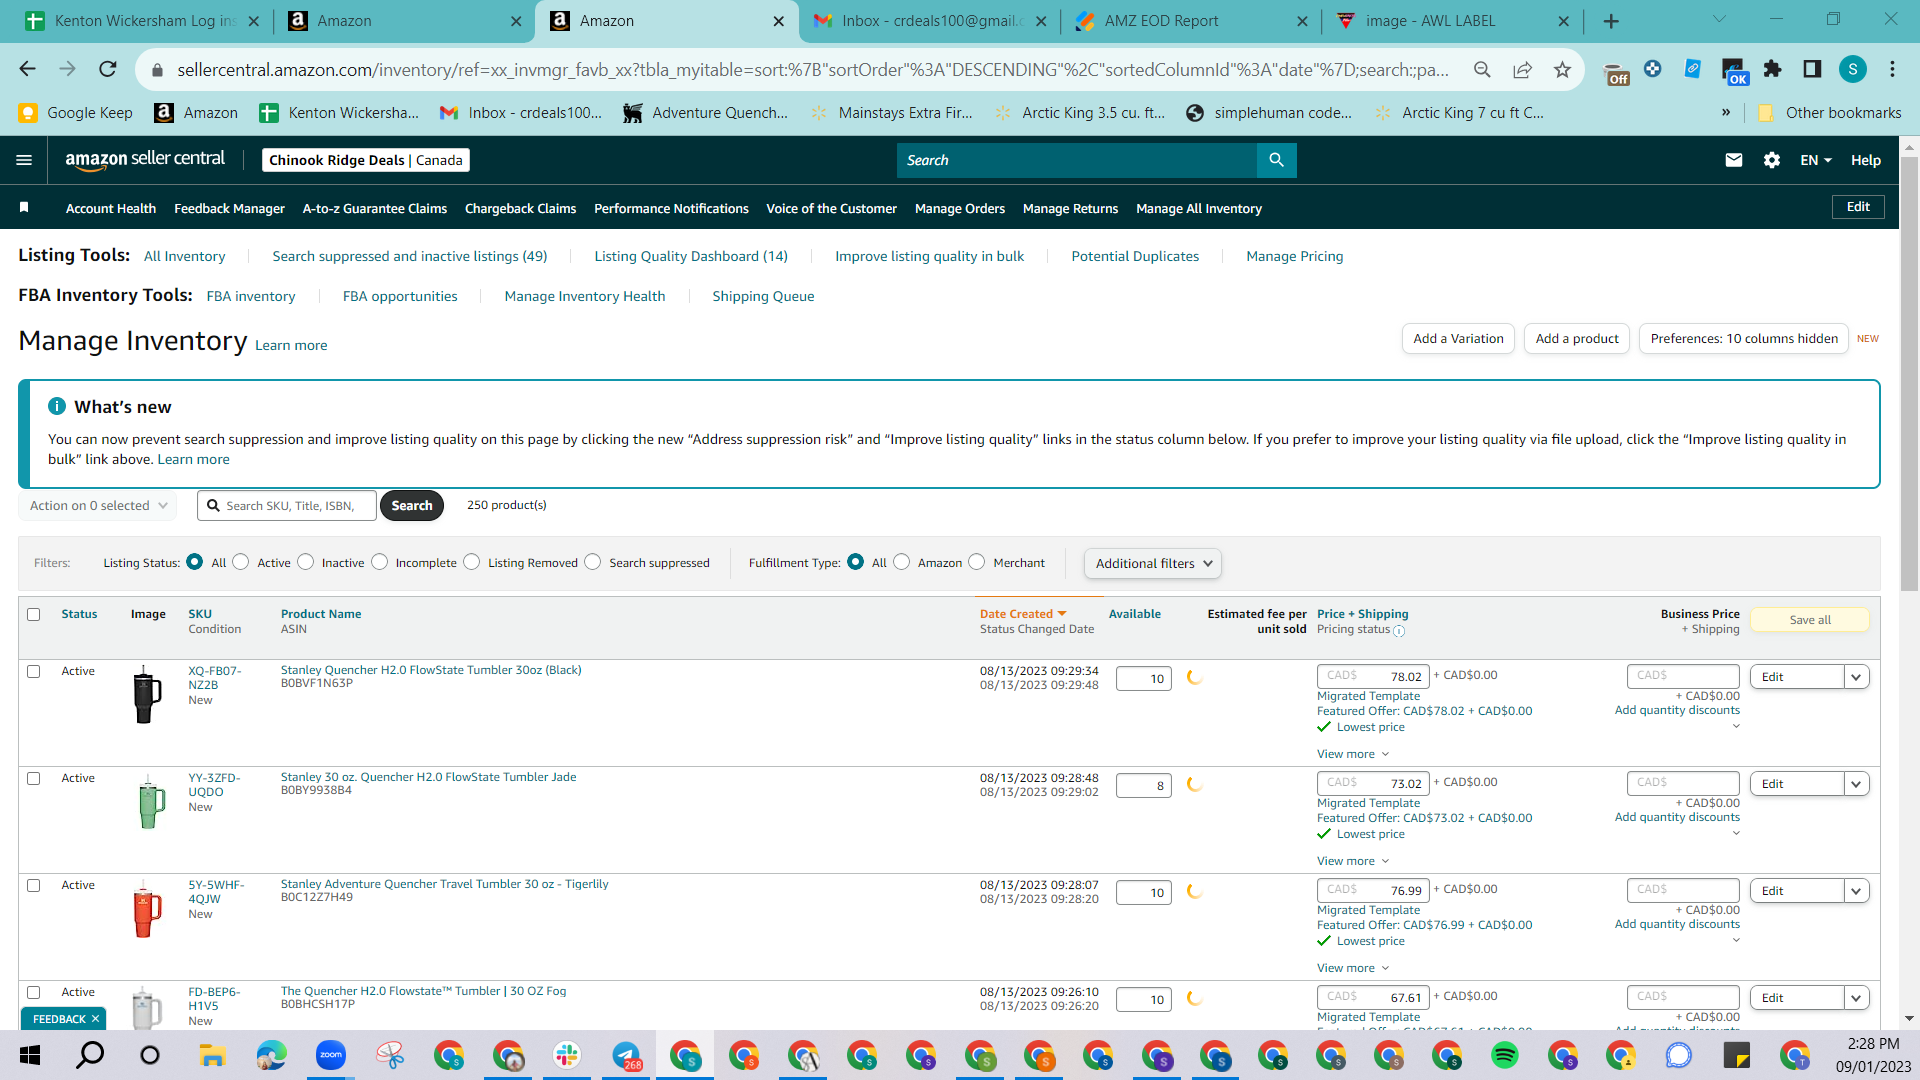Image resolution: width=1920 pixels, height=1080 pixels.
Task: Select checkbox for Tumbler Jade row
Action: pos(34,778)
